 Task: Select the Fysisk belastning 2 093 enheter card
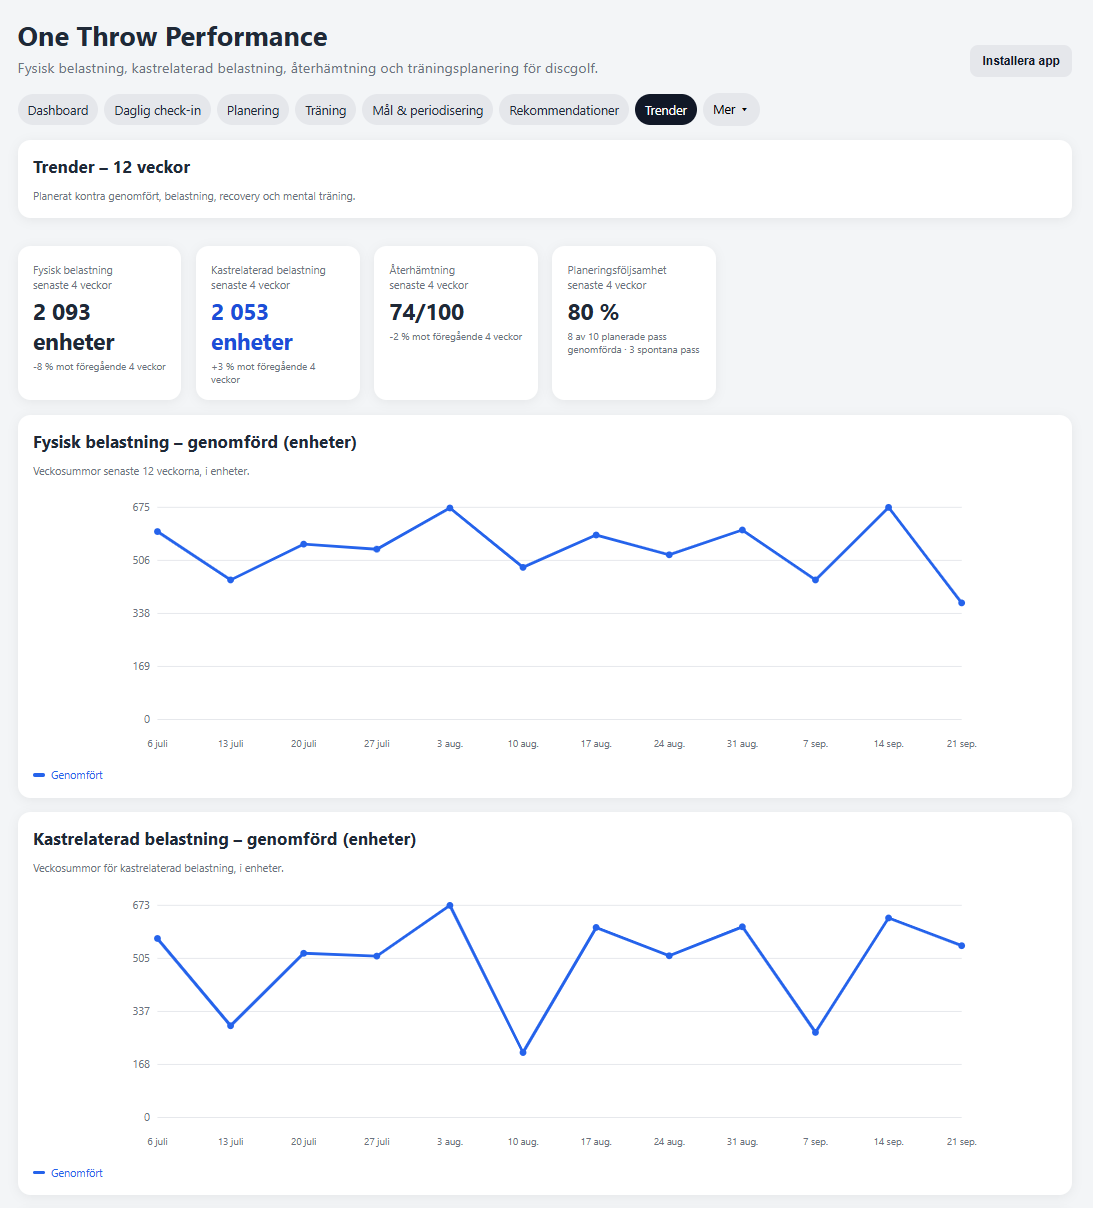100,323
